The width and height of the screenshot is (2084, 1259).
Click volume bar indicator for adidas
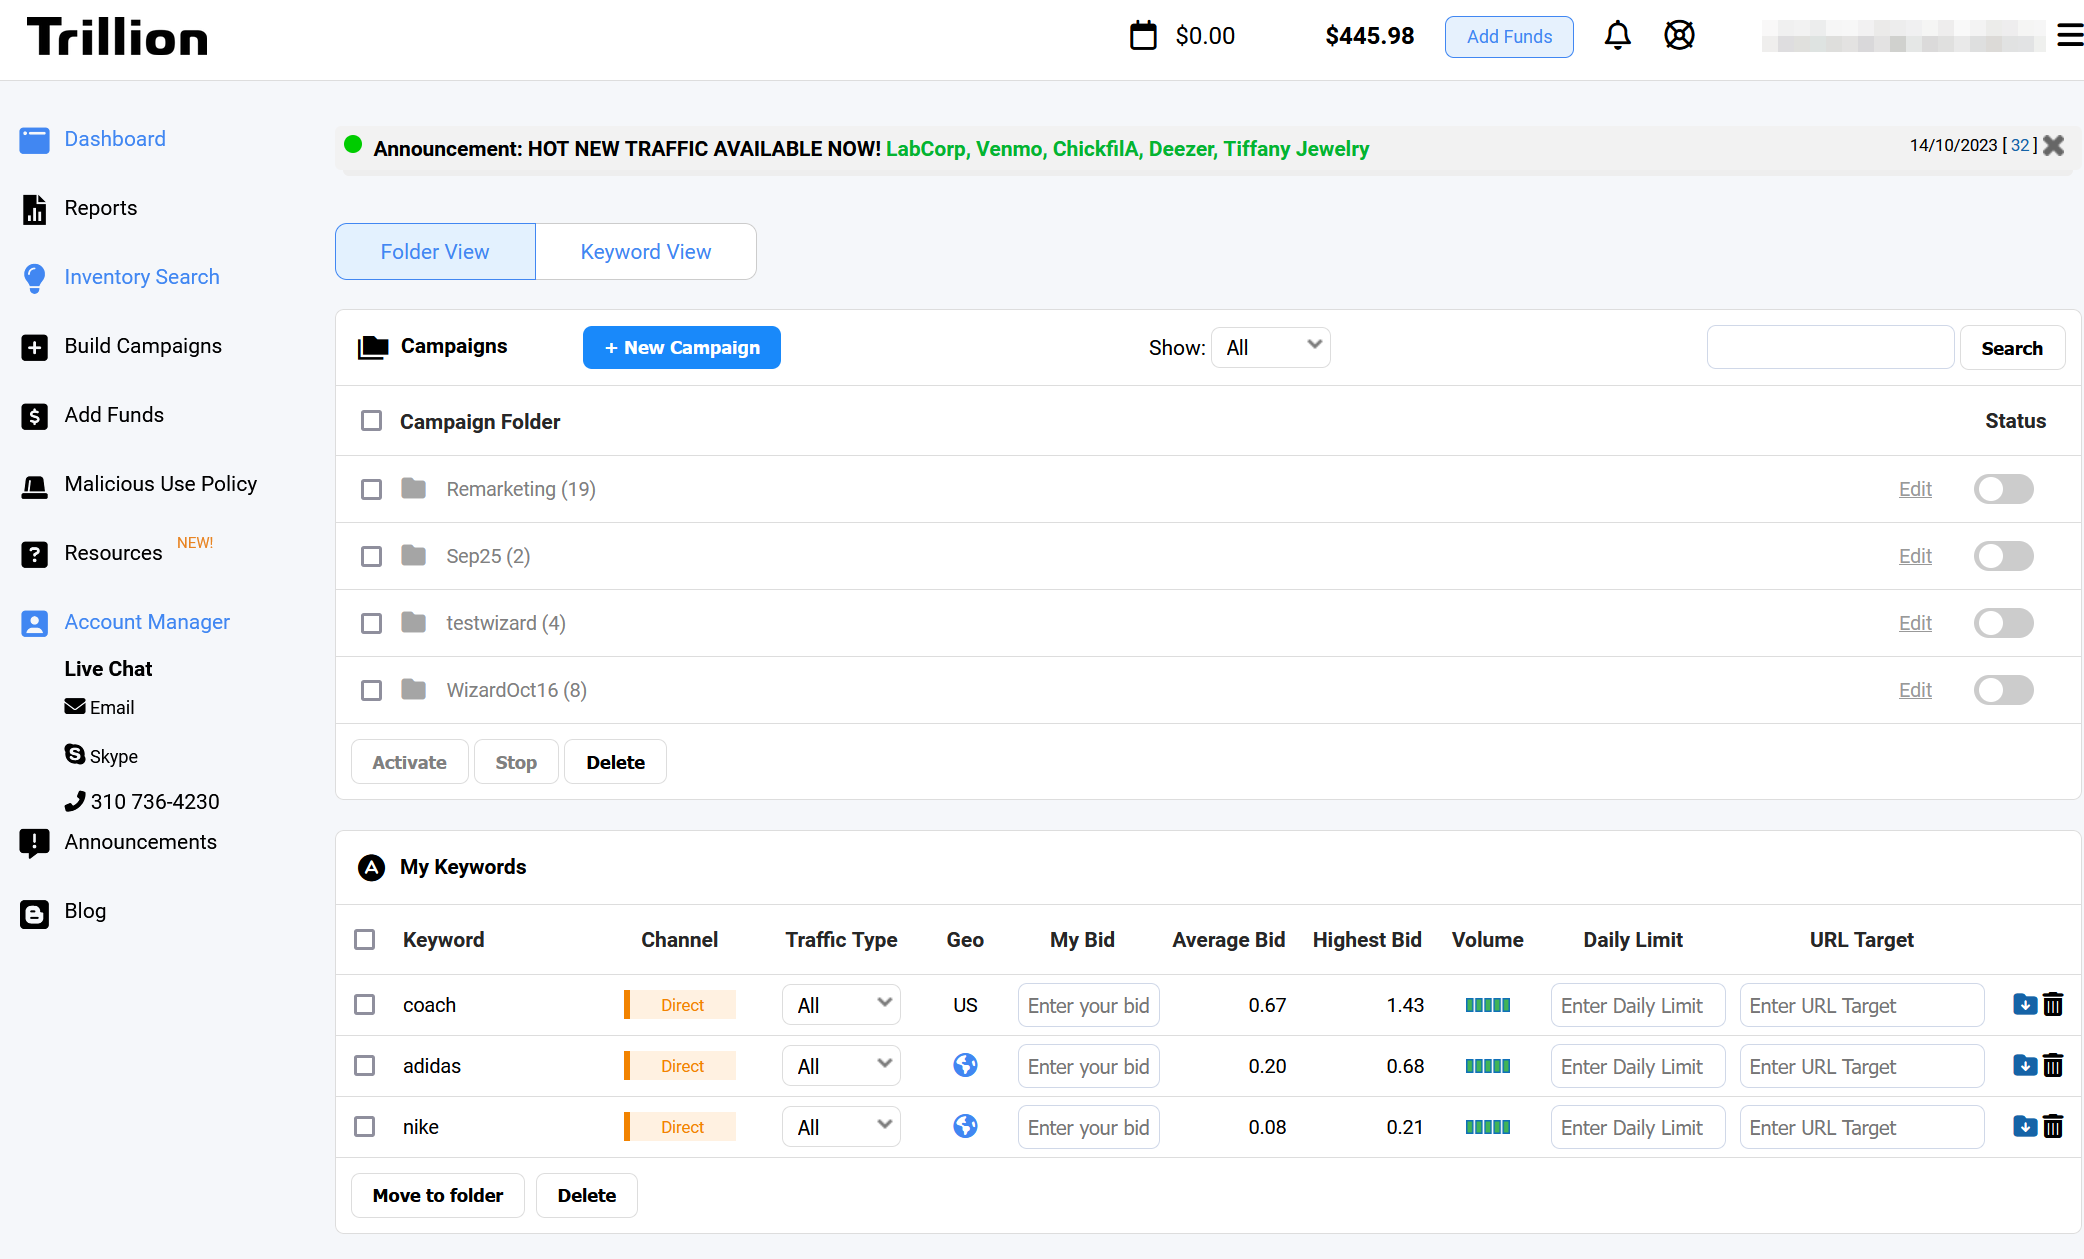click(x=1487, y=1066)
